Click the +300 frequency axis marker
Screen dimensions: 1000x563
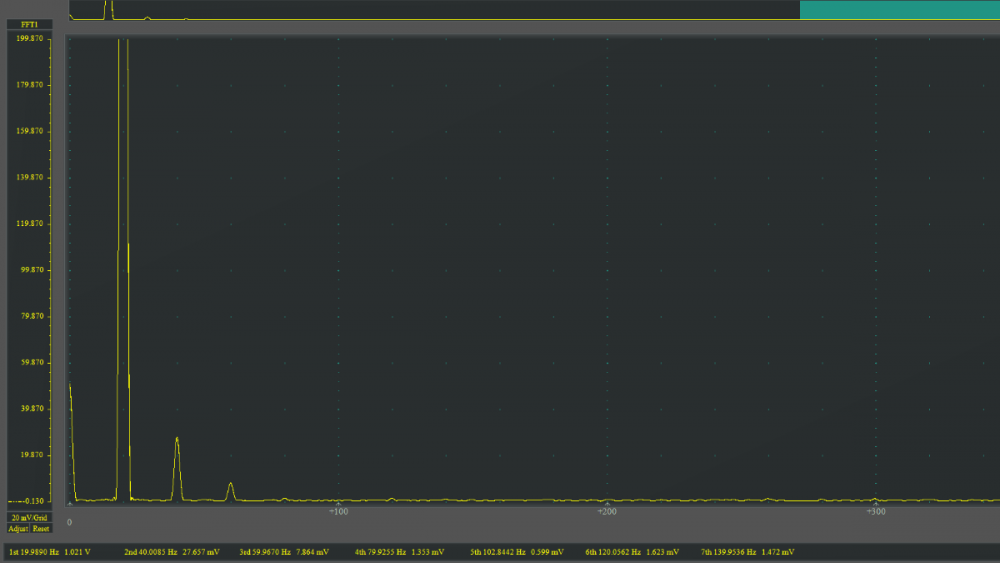[875, 511]
